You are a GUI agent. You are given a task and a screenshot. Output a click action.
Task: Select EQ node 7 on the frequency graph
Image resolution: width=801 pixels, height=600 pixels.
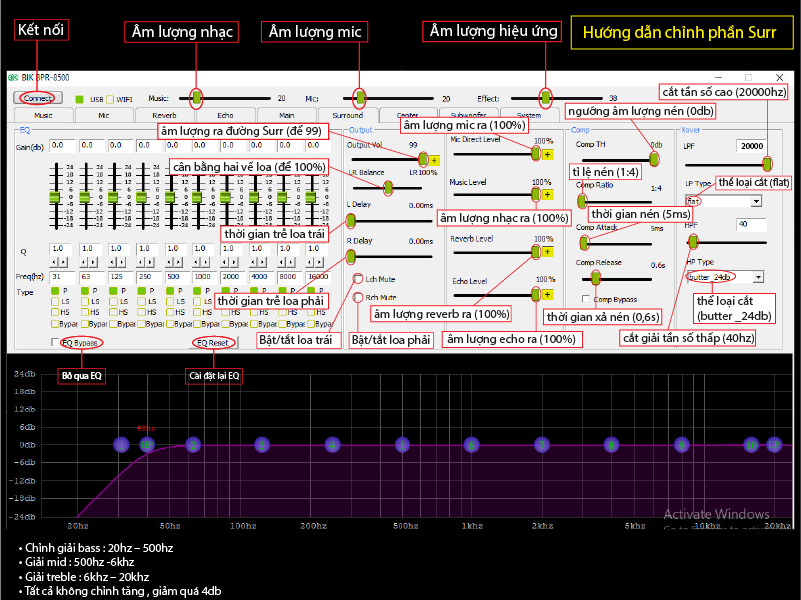click(x=541, y=445)
